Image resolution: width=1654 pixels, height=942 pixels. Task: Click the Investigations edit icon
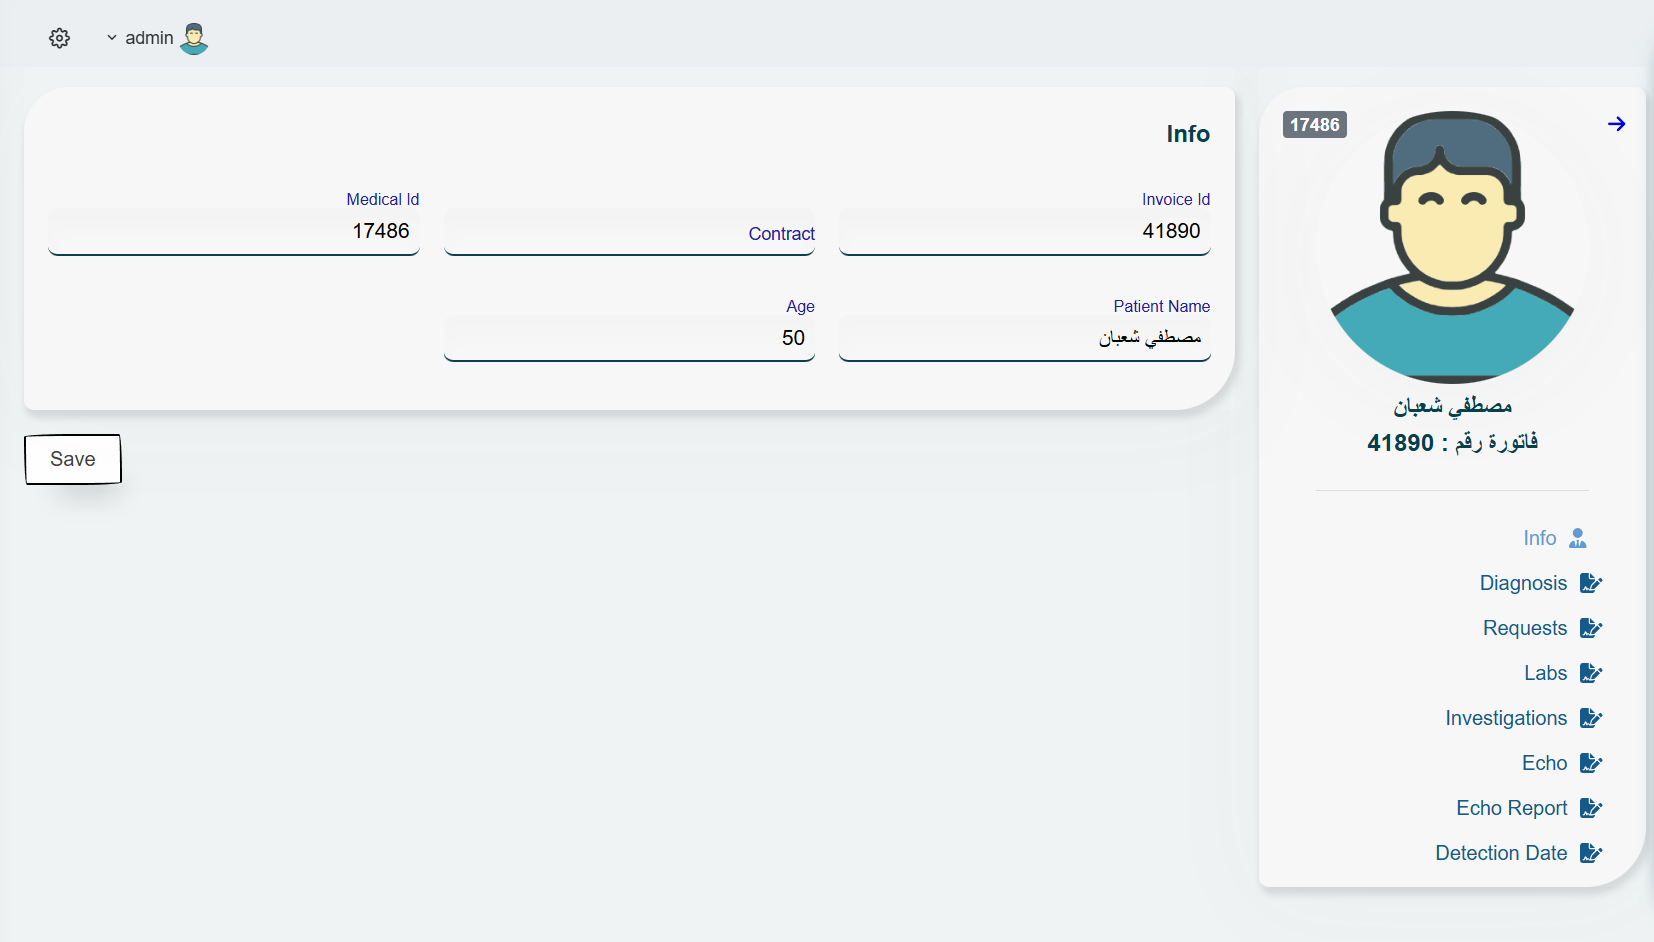click(x=1590, y=718)
